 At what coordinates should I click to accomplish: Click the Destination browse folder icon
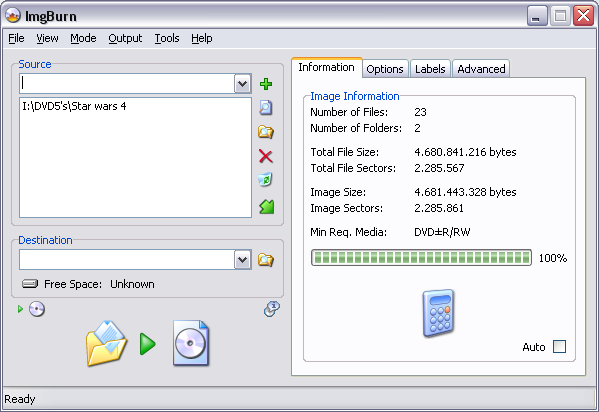pos(266,260)
